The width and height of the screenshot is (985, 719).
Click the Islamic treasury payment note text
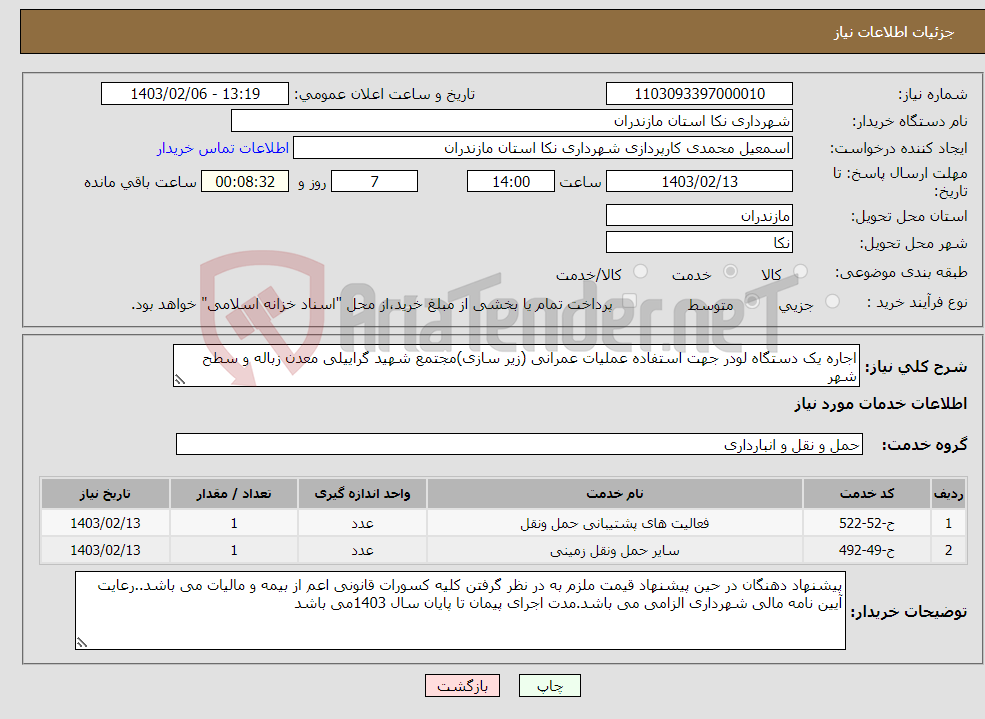click(x=371, y=305)
